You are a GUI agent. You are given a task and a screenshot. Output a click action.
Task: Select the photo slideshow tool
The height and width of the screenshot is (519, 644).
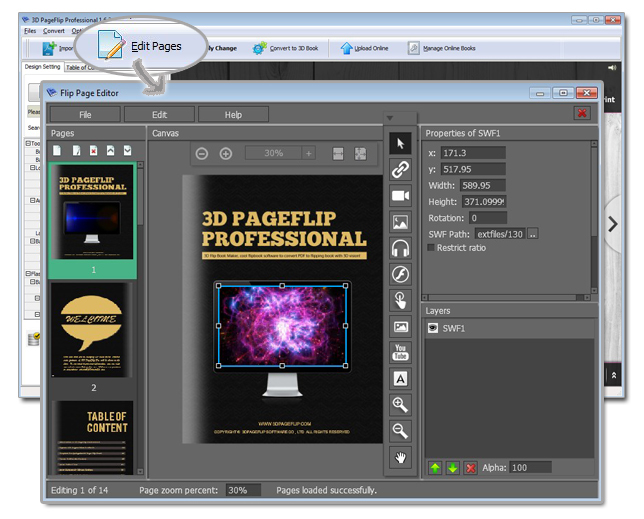pyautogui.click(x=400, y=327)
